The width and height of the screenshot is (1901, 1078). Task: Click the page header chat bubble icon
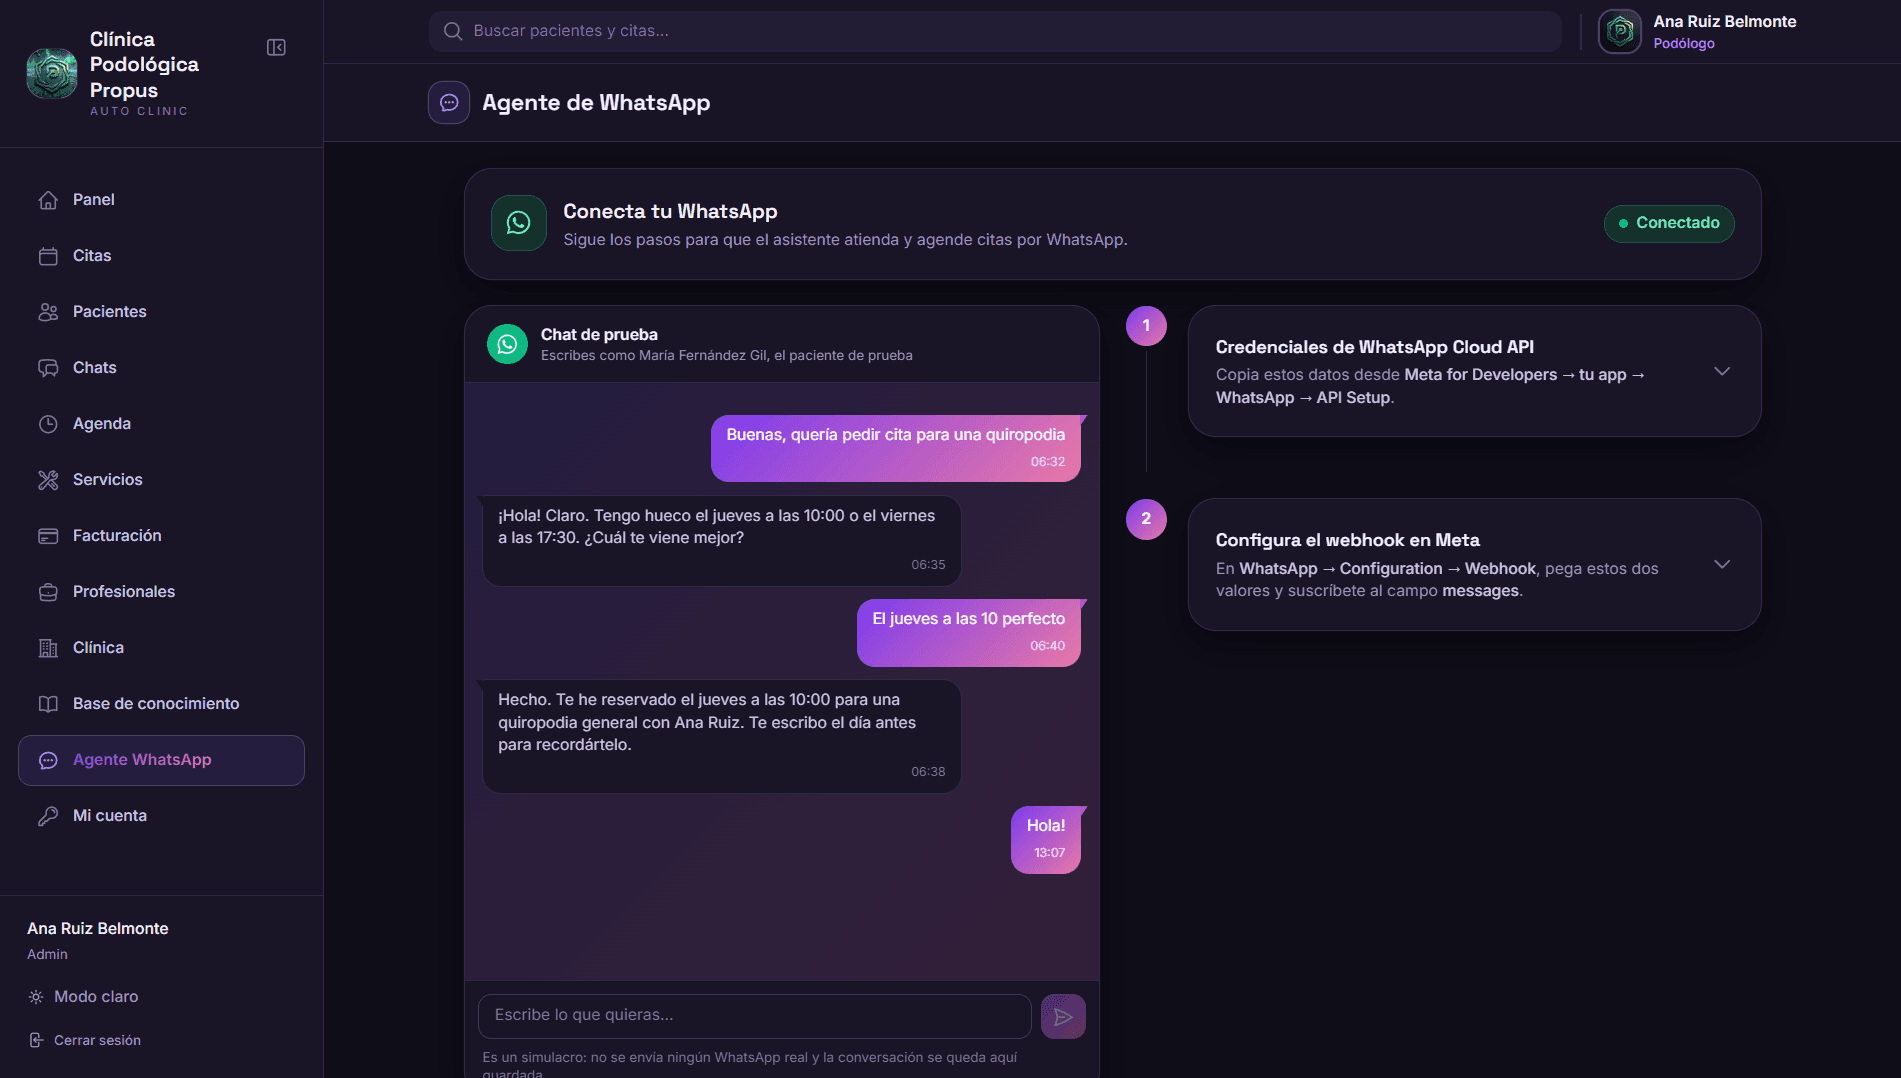(x=449, y=103)
